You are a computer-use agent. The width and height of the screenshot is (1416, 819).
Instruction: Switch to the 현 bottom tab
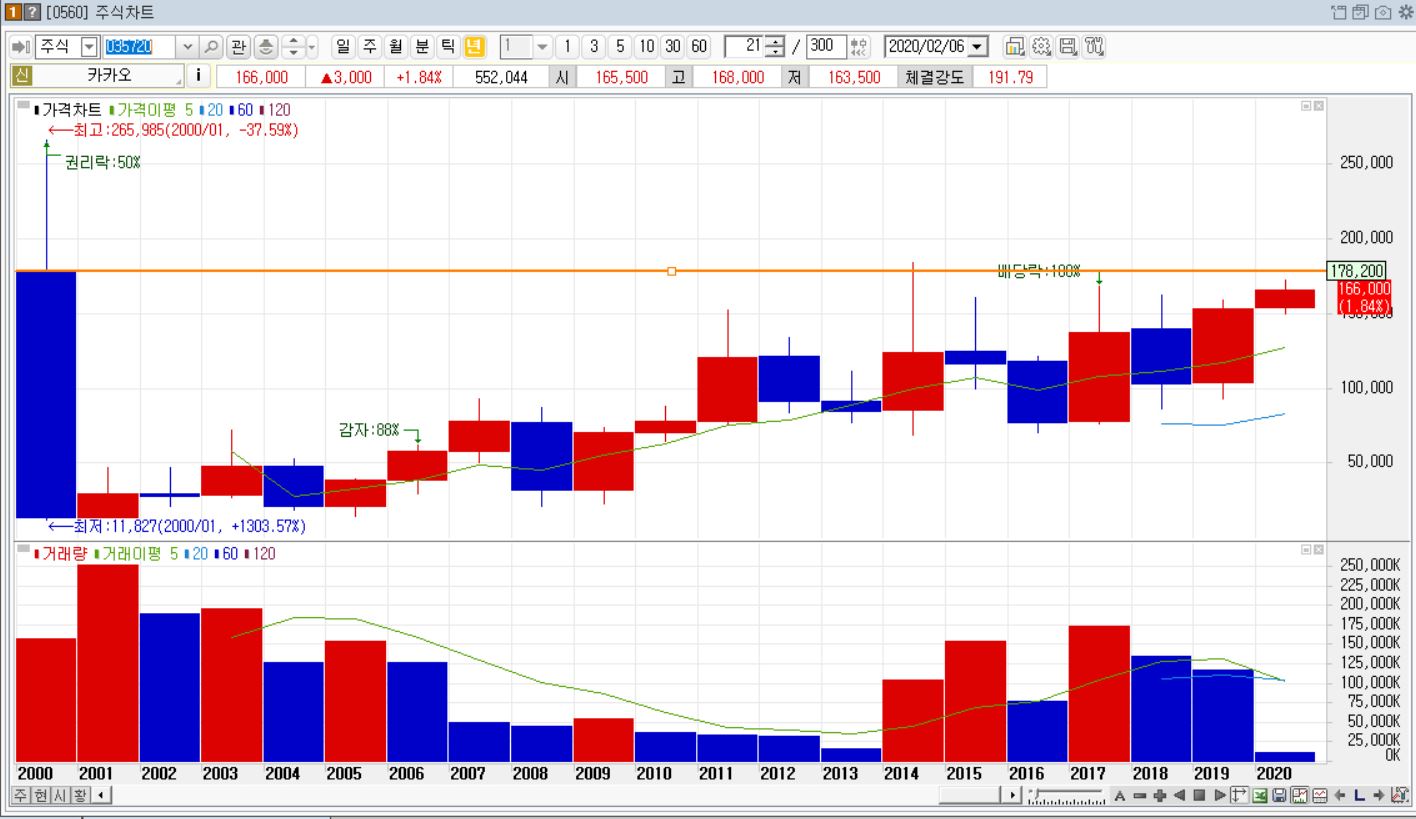pos(38,797)
